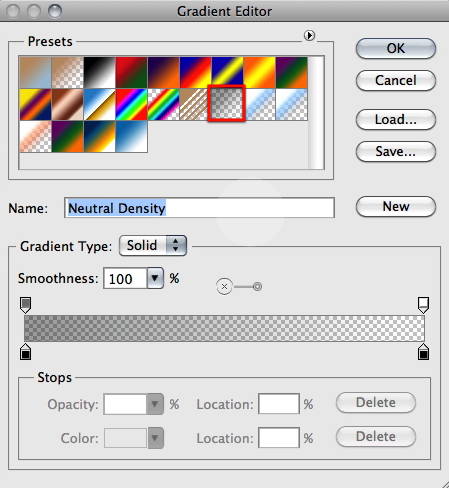Click inside the gradient preview bar
449x488 pixels.
[x=224, y=328]
